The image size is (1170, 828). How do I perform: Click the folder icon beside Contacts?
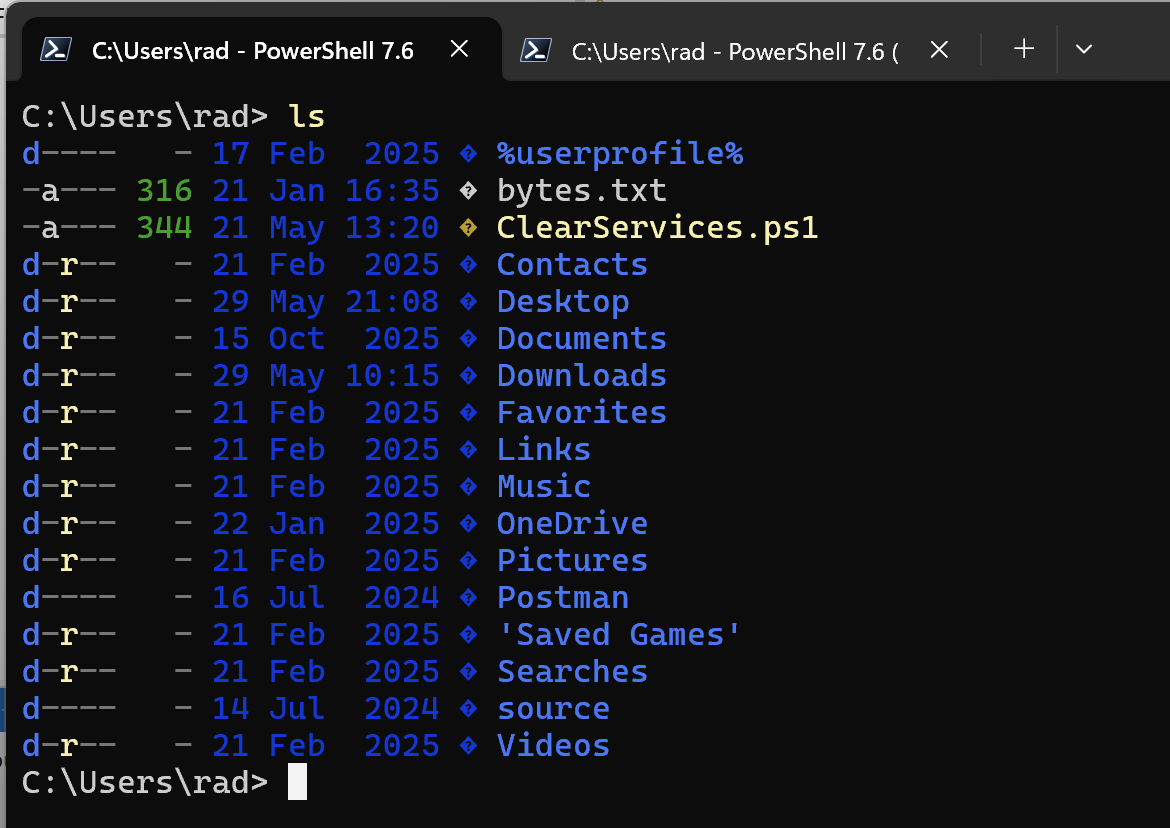pos(469,265)
